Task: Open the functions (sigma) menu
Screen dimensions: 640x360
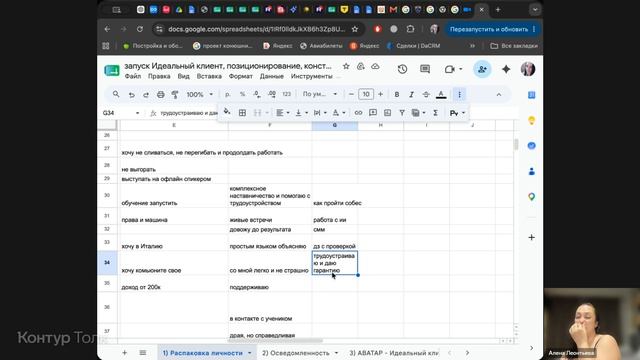Action: (435, 113)
